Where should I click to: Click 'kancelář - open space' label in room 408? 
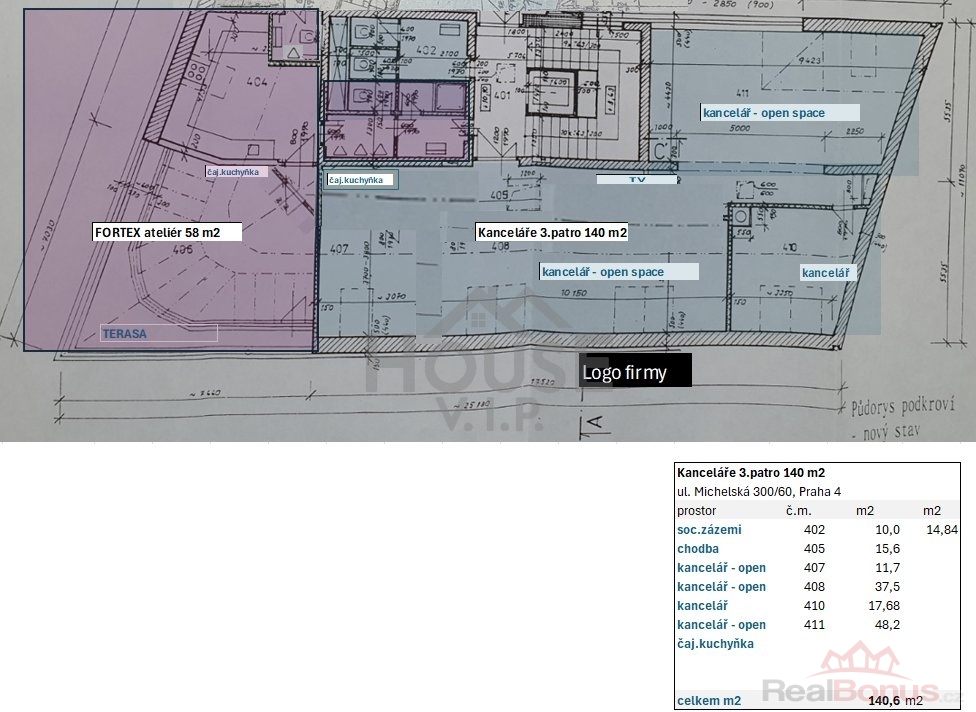click(x=617, y=272)
